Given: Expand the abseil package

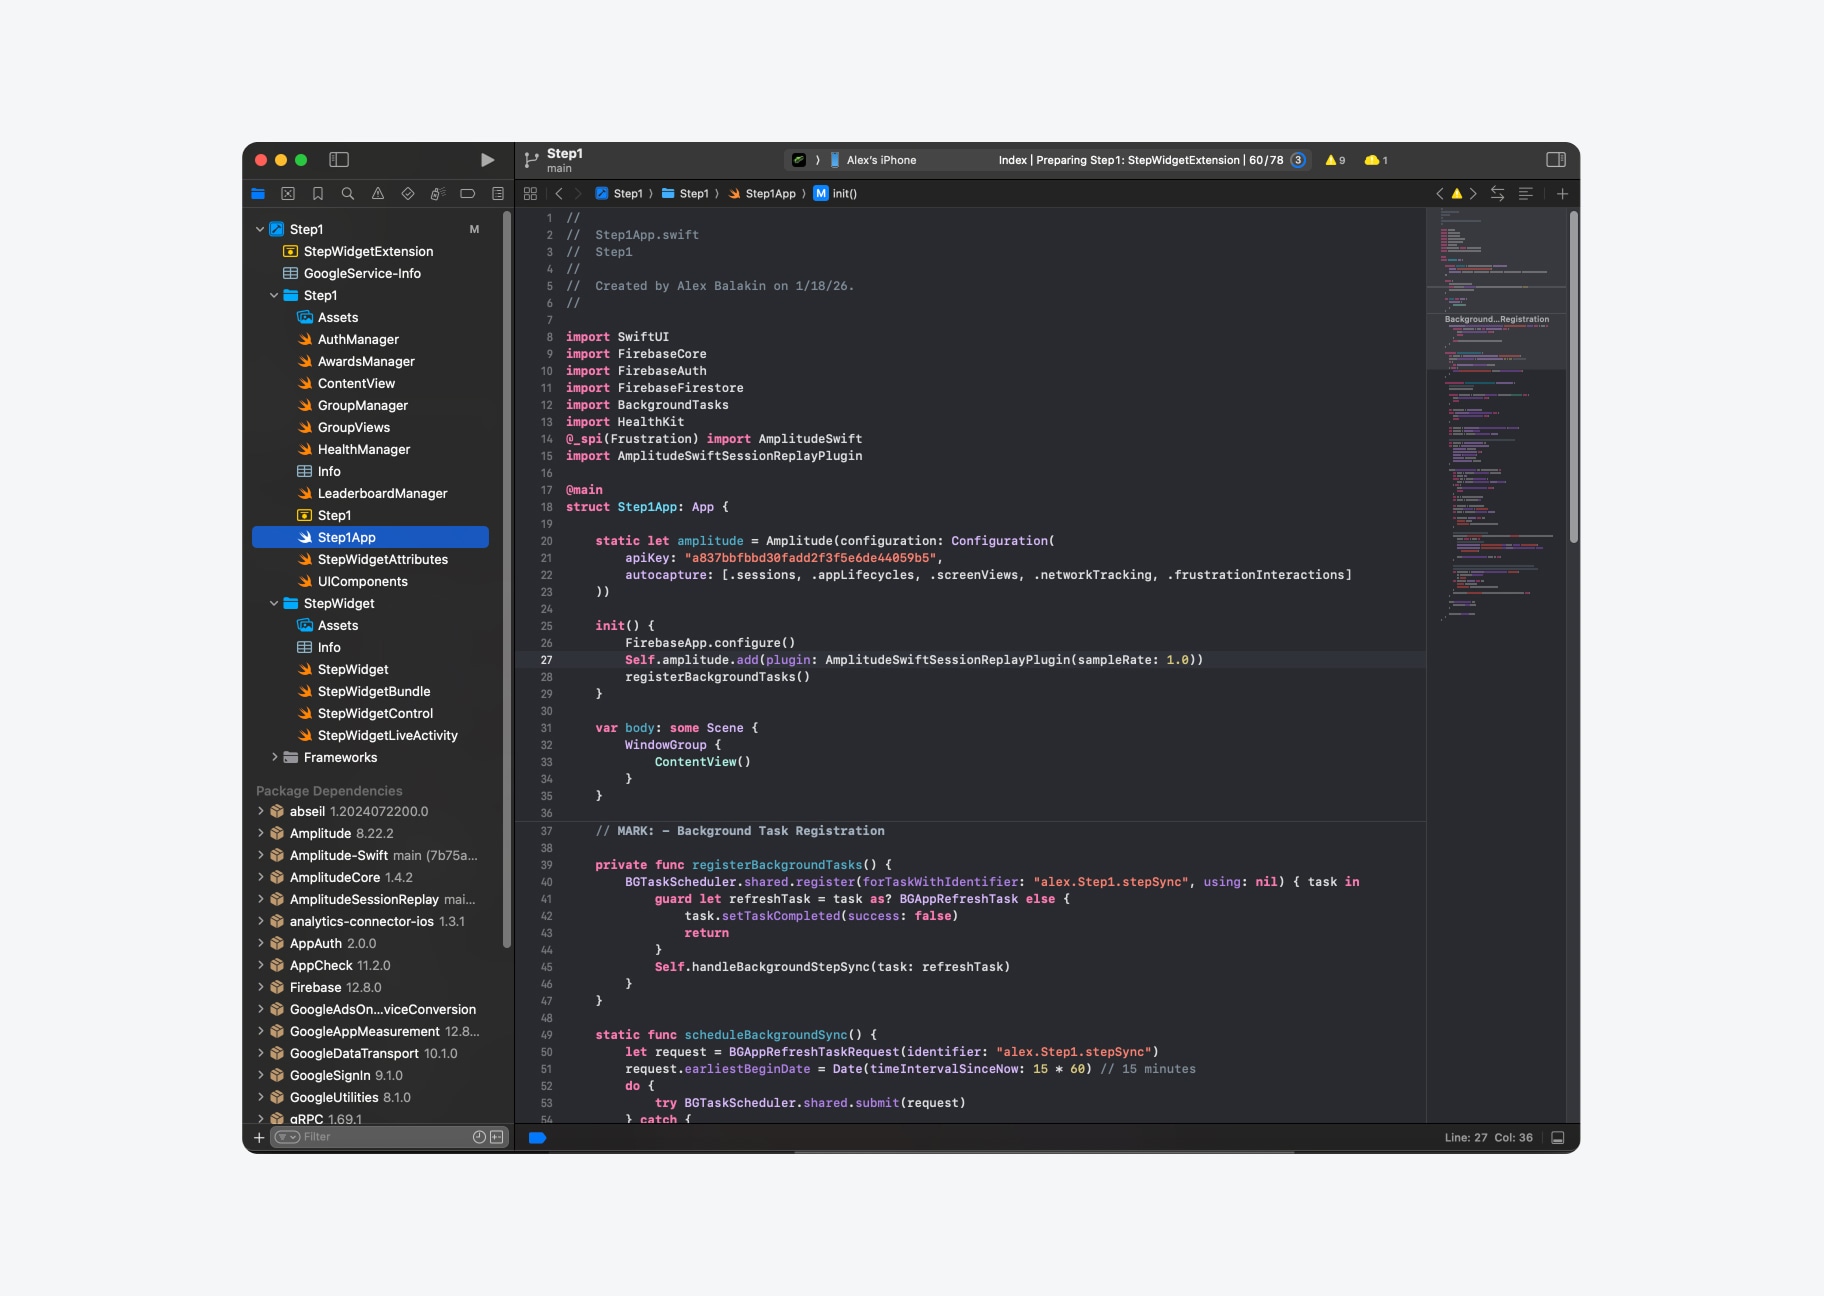Looking at the screenshot, I should coord(261,812).
